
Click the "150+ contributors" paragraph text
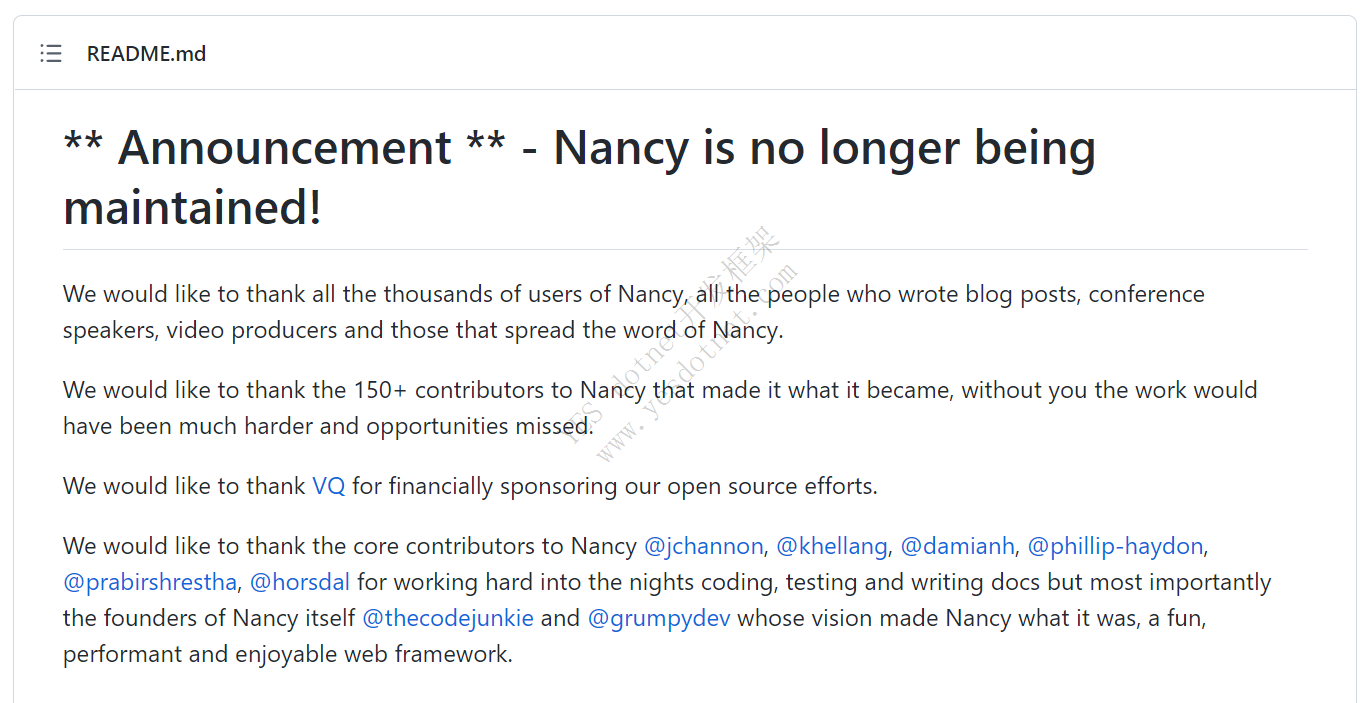tap(660, 408)
